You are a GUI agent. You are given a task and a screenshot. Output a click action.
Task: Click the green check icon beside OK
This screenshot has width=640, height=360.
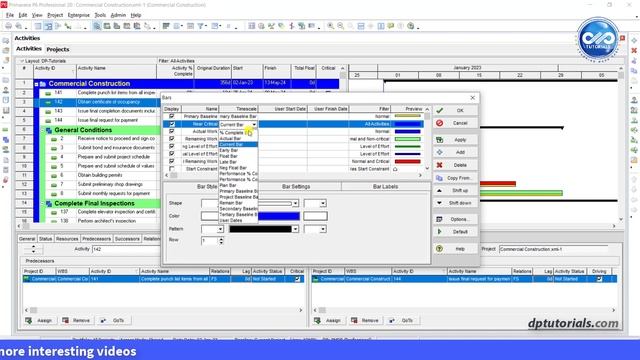(x=440, y=111)
